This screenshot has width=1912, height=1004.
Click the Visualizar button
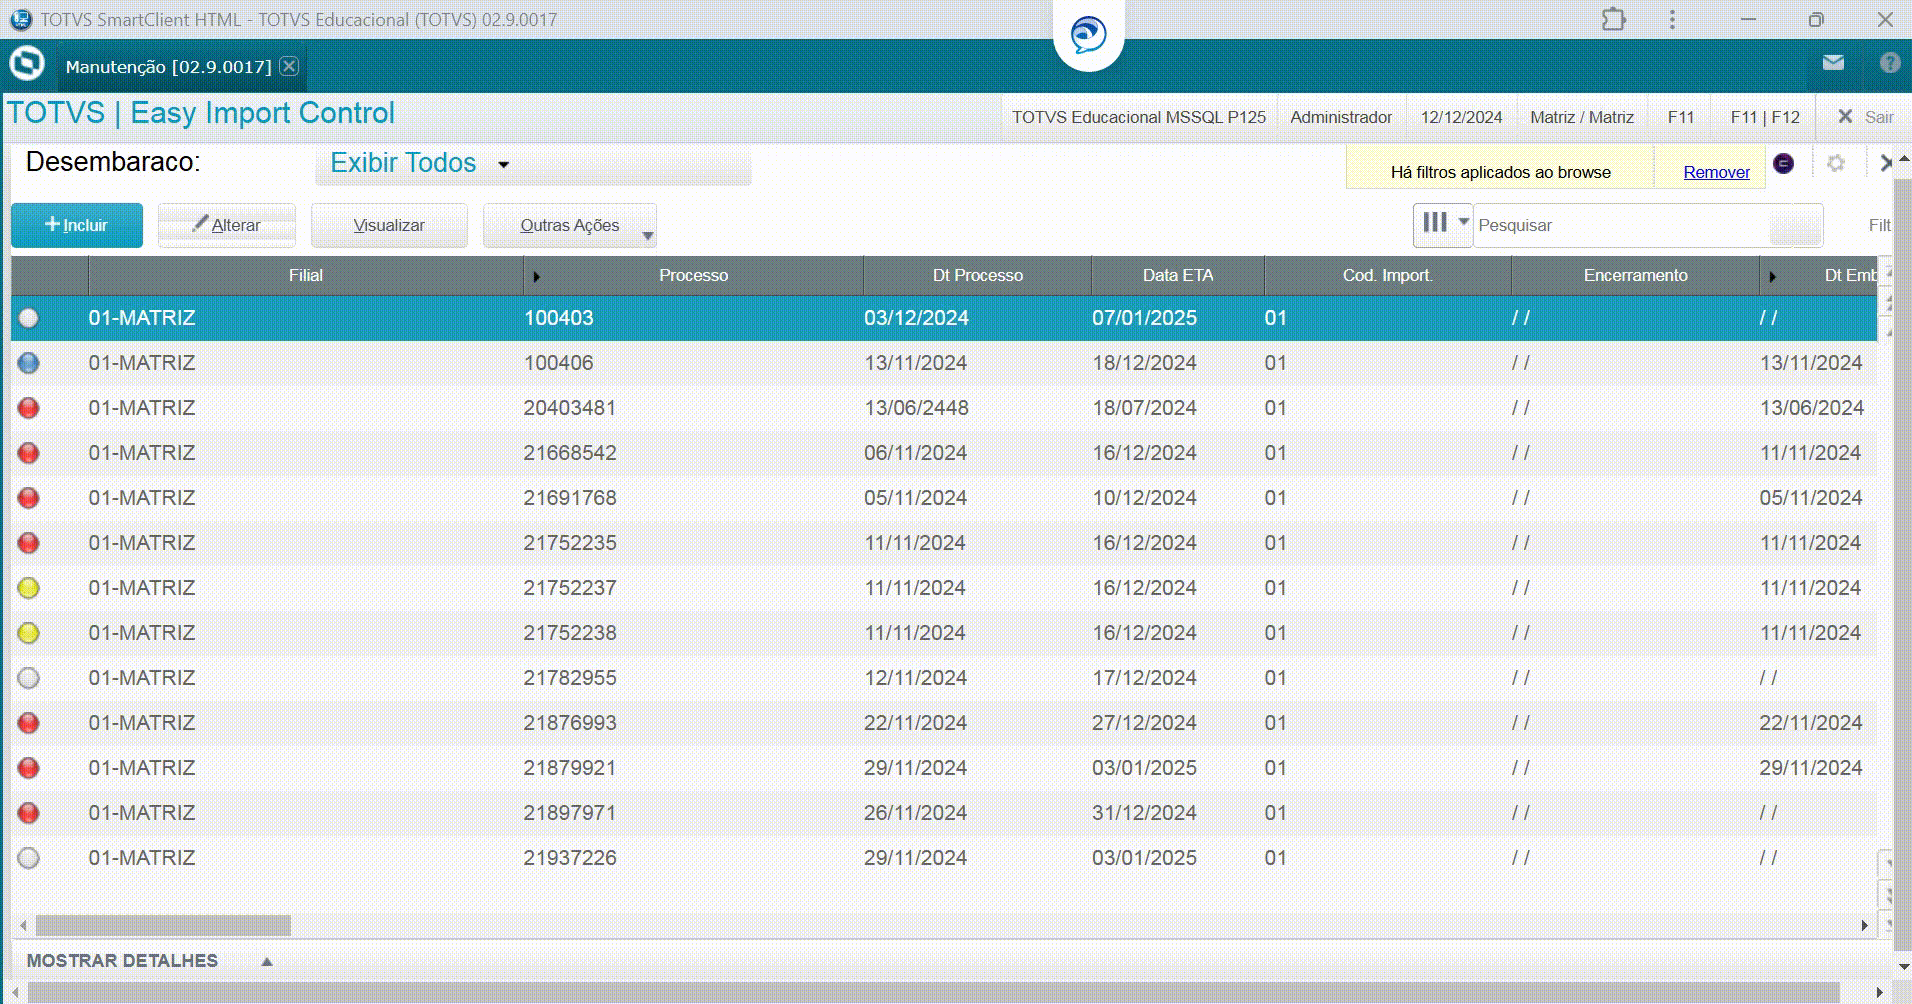click(x=389, y=225)
